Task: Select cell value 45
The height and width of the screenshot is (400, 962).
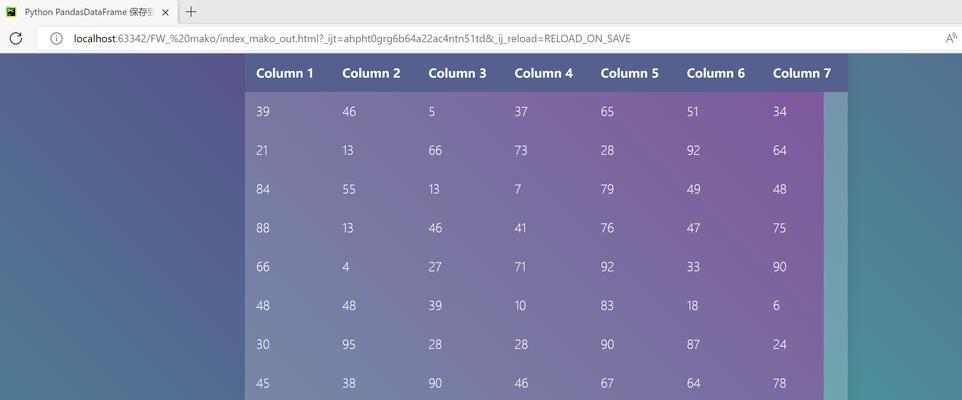Action: 263,383
